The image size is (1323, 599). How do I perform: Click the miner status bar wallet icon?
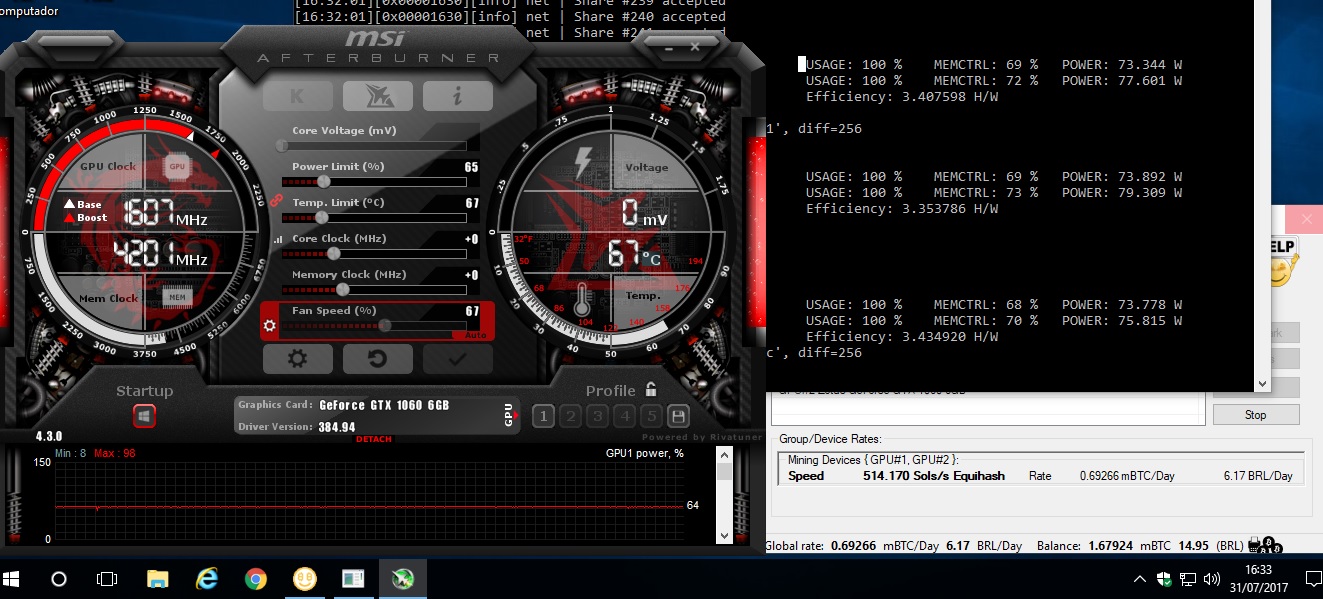pos(1265,546)
